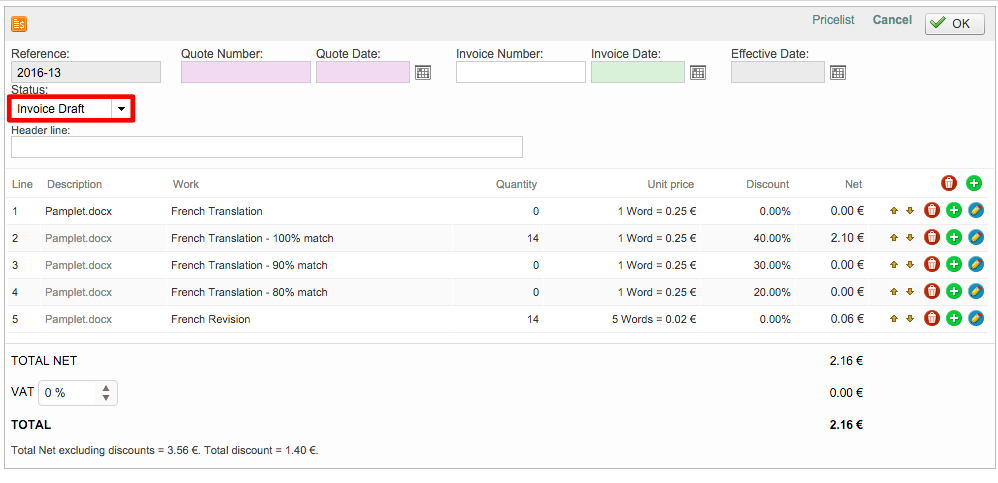Click the pink Quote Number field
Screen dimensions: 998x483
click(245, 72)
